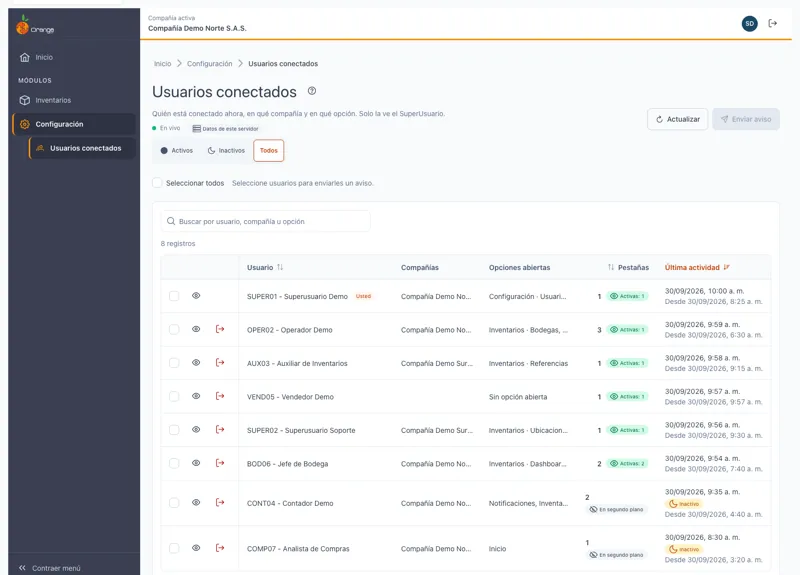
Task: Check the SUPER02 row checkbox
Action: 174,430
